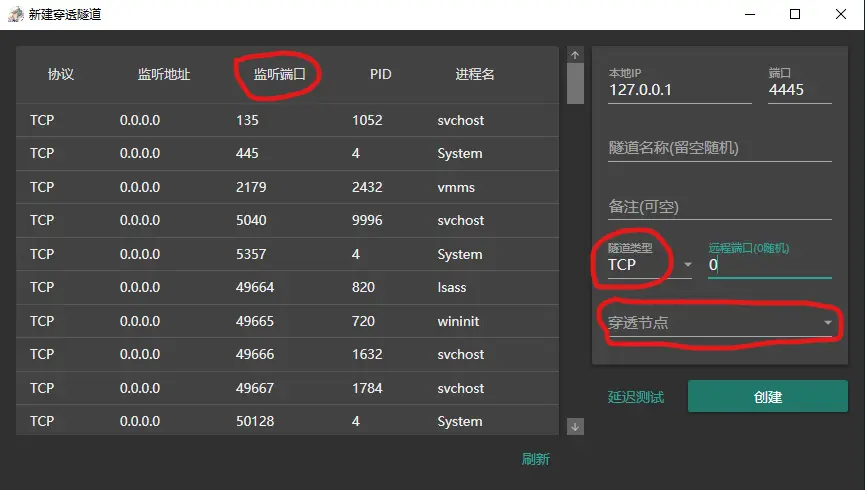The height and width of the screenshot is (490, 865).
Task: Click the 监听端口 column header
Action: pos(279,74)
